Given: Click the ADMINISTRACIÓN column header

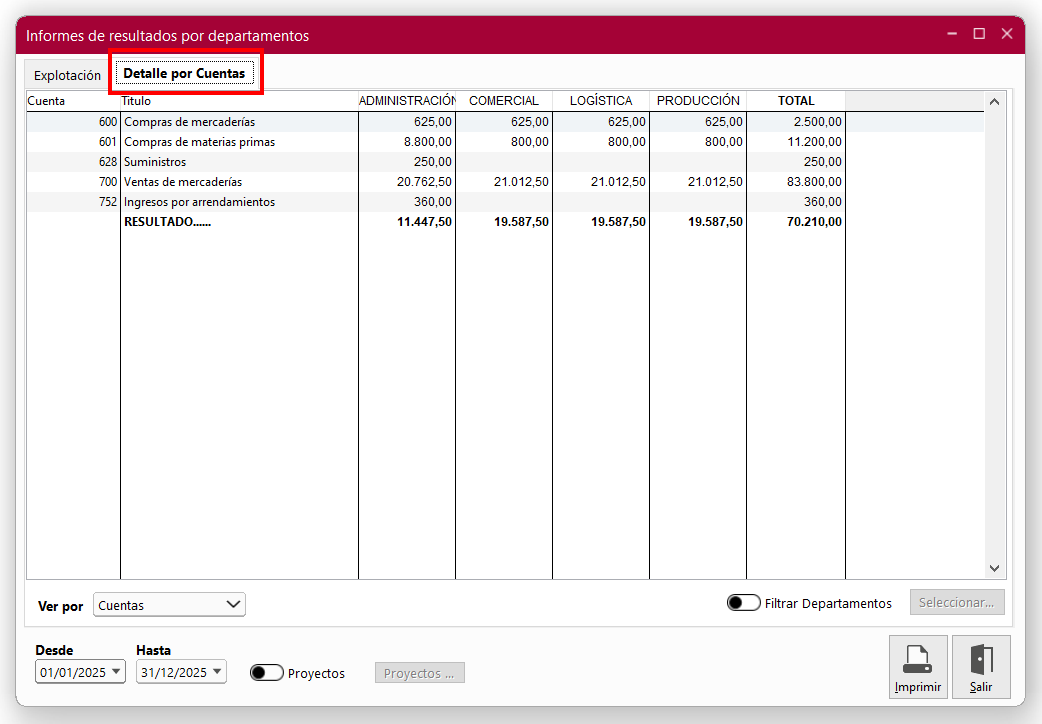Looking at the screenshot, I should coord(407,101).
